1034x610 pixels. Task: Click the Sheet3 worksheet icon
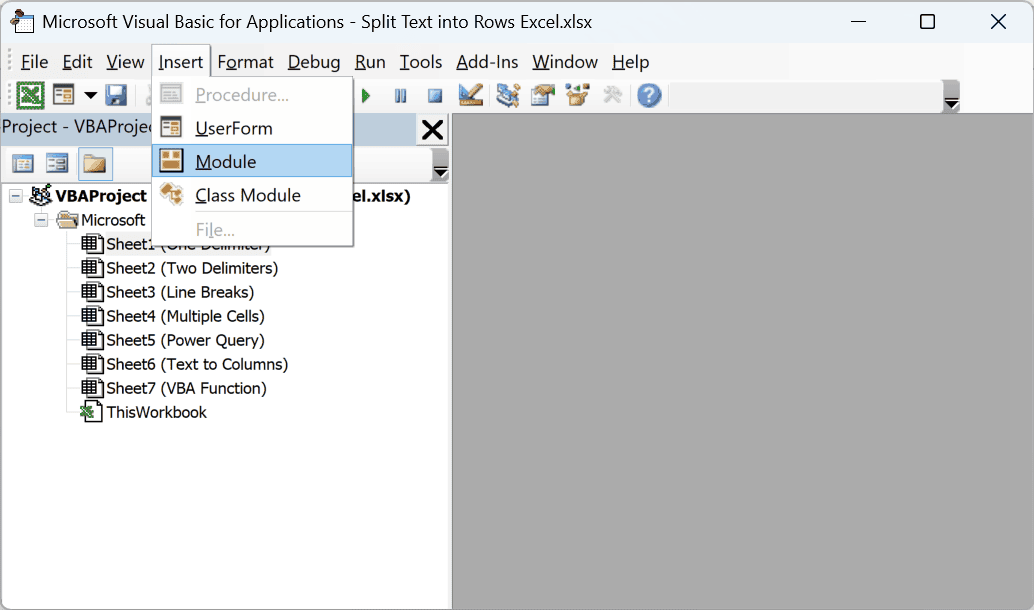point(92,291)
